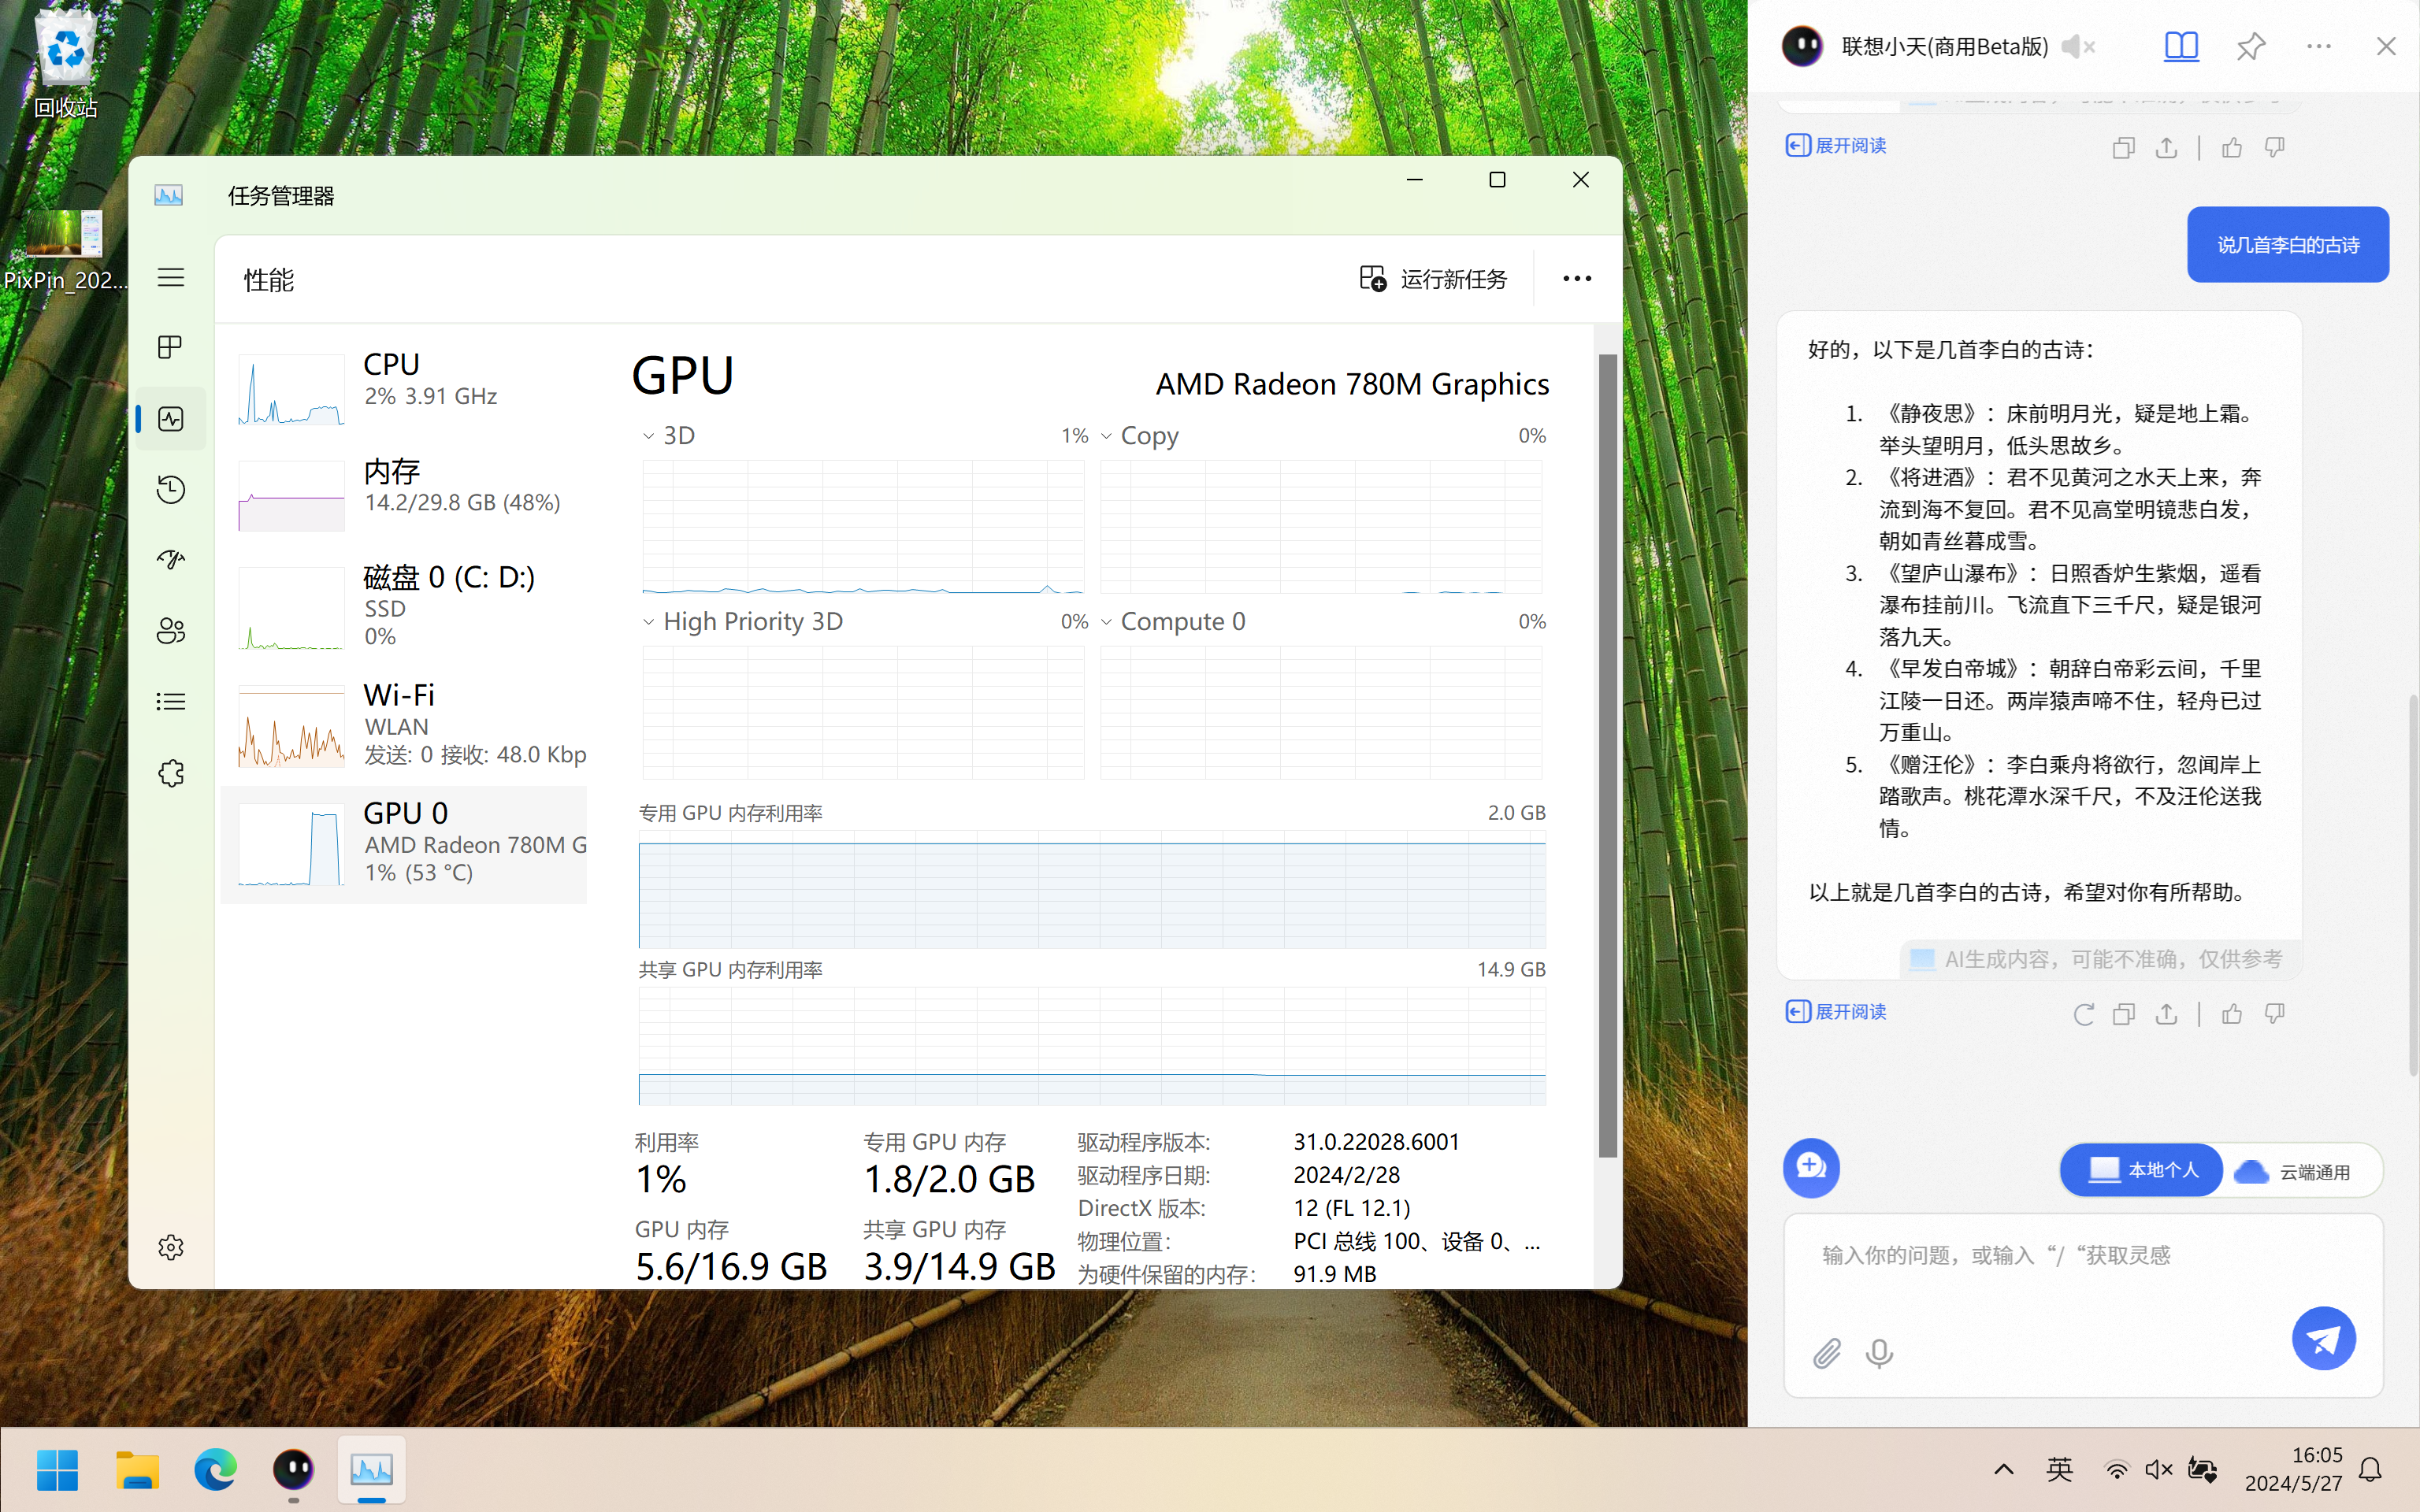The width and height of the screenshot is (2420, 1512).
Task: Open File Explorer from taskbar
Action: [x=136, y=1470]
